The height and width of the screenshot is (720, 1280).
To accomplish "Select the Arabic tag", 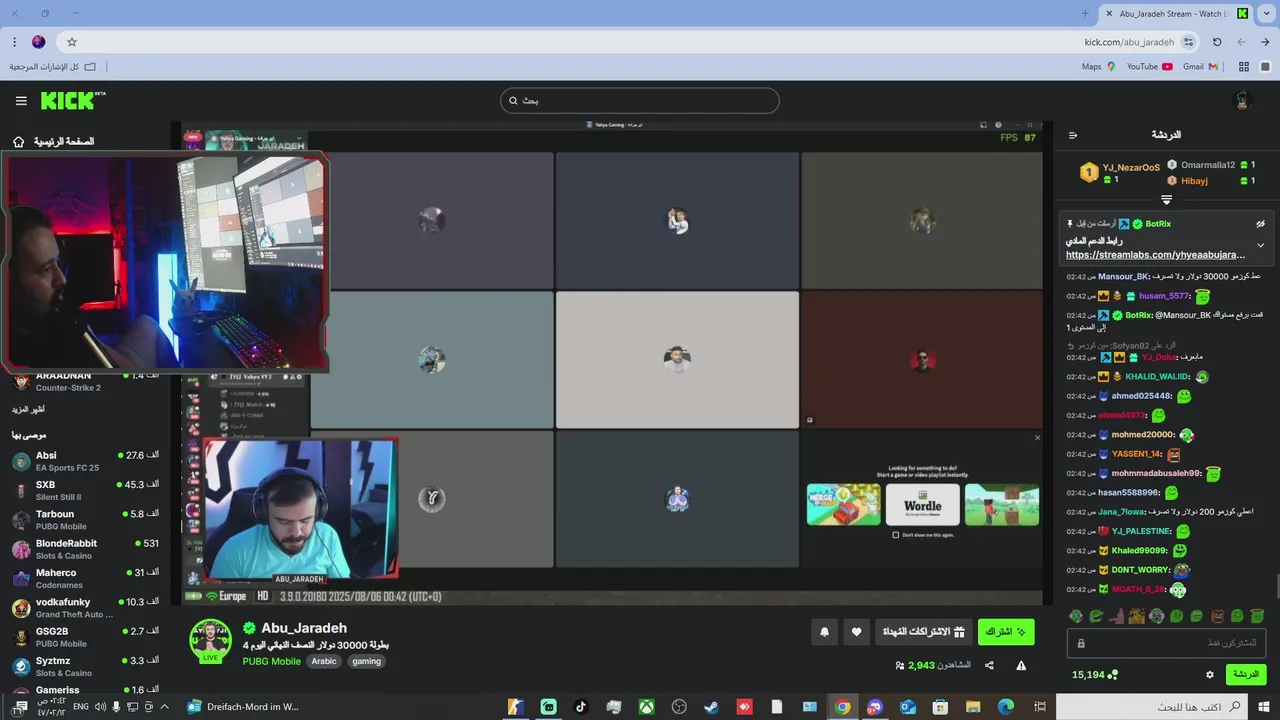I will tap(324, 661).
